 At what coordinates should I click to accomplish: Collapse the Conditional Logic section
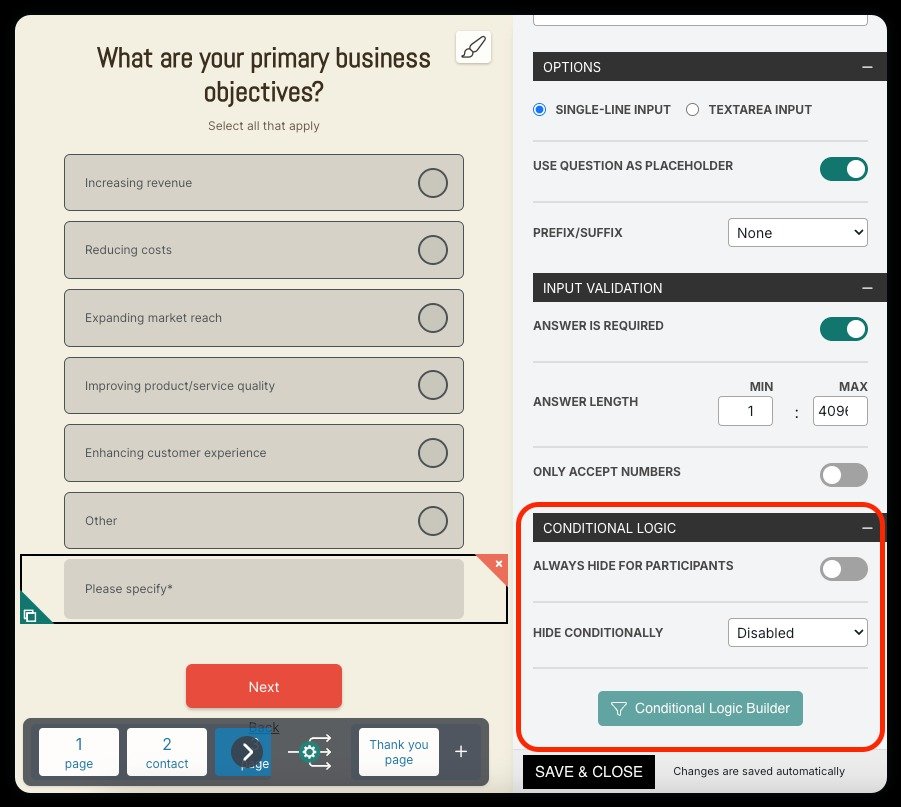click(x=867, y=528)
